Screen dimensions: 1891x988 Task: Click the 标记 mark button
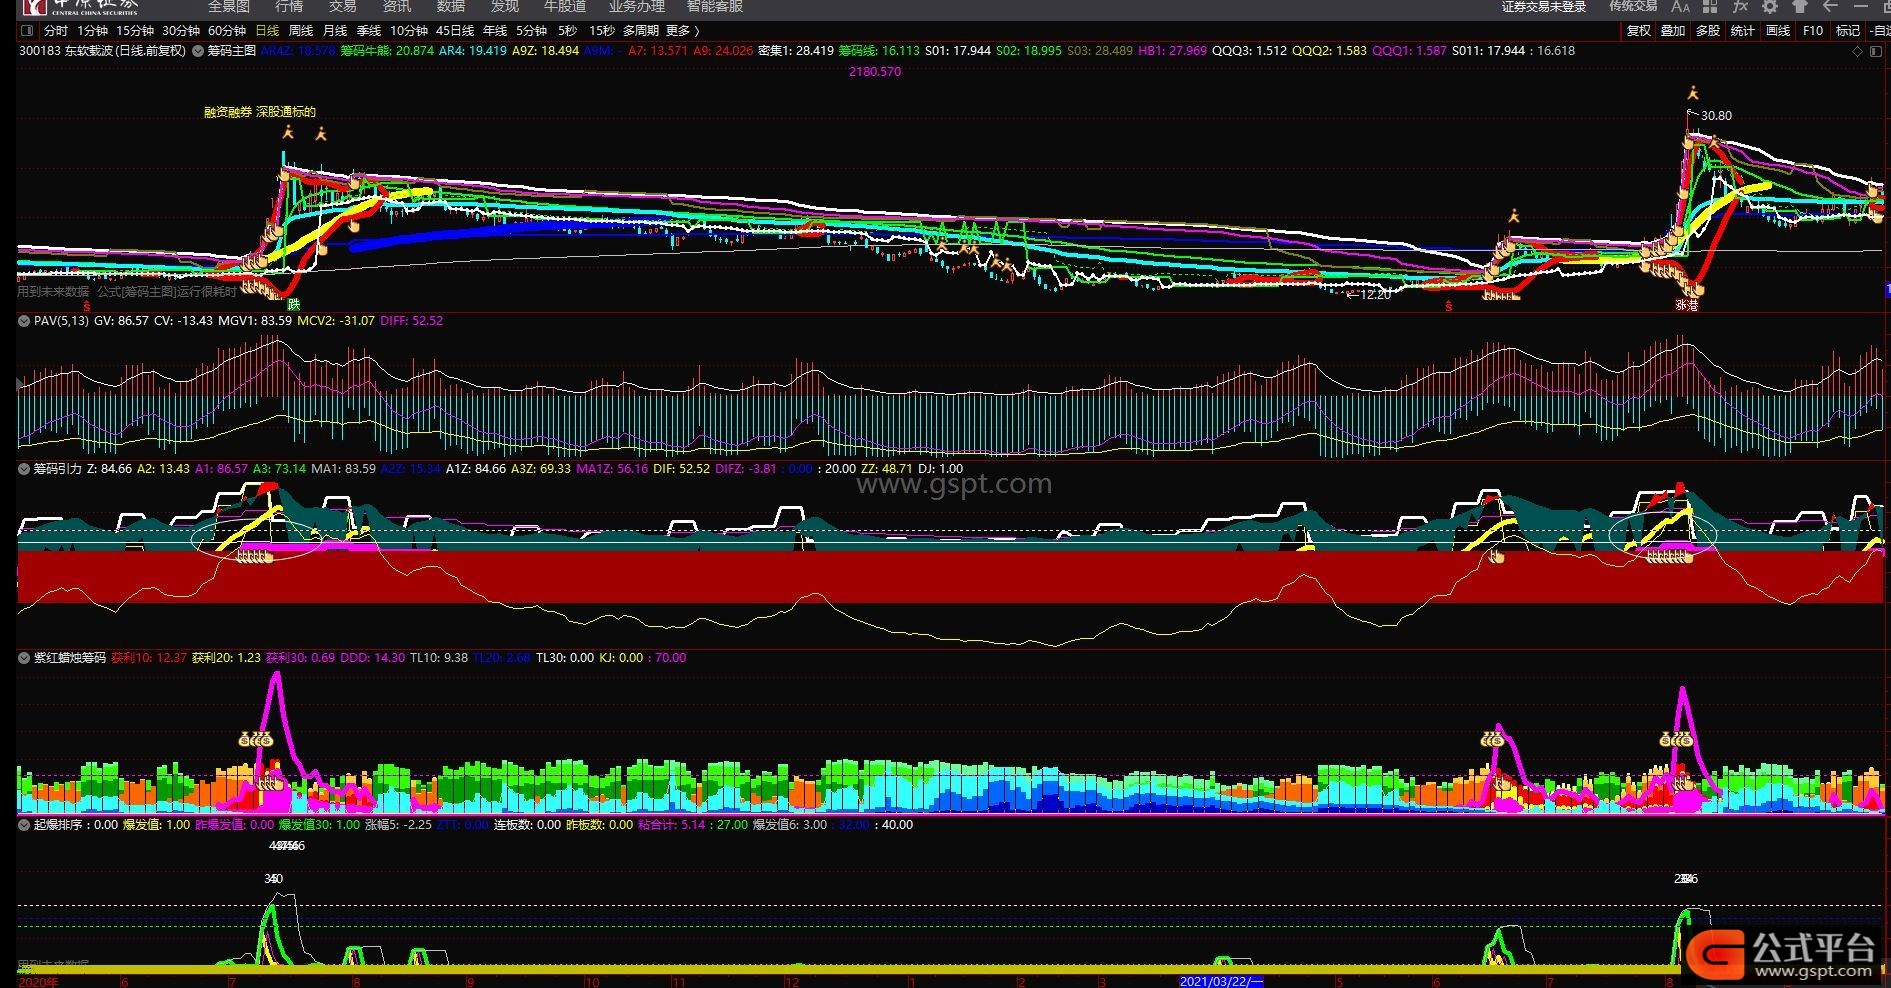tap(1848, 31)
